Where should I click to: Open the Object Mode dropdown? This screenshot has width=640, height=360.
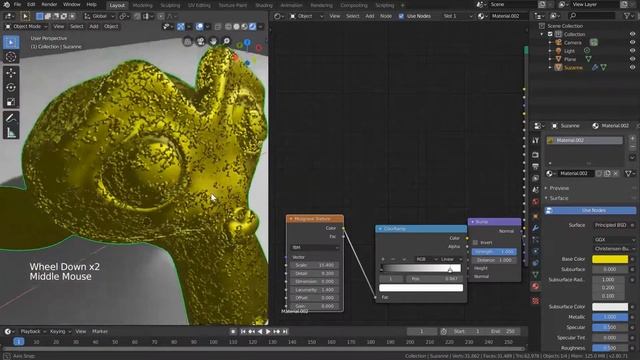[27, 27]
